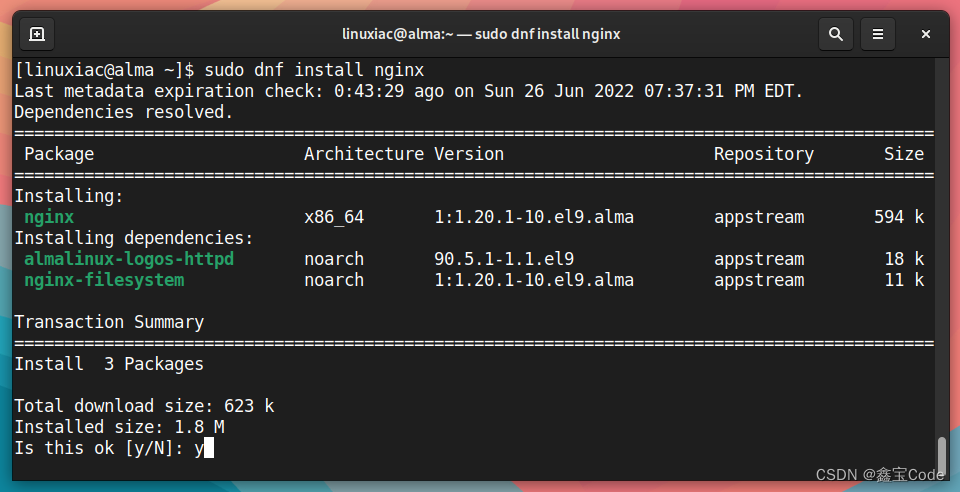Click the Repository column header
Image resolution: width=960 pixels, height=492 pixels.
(x=763, y=154)
